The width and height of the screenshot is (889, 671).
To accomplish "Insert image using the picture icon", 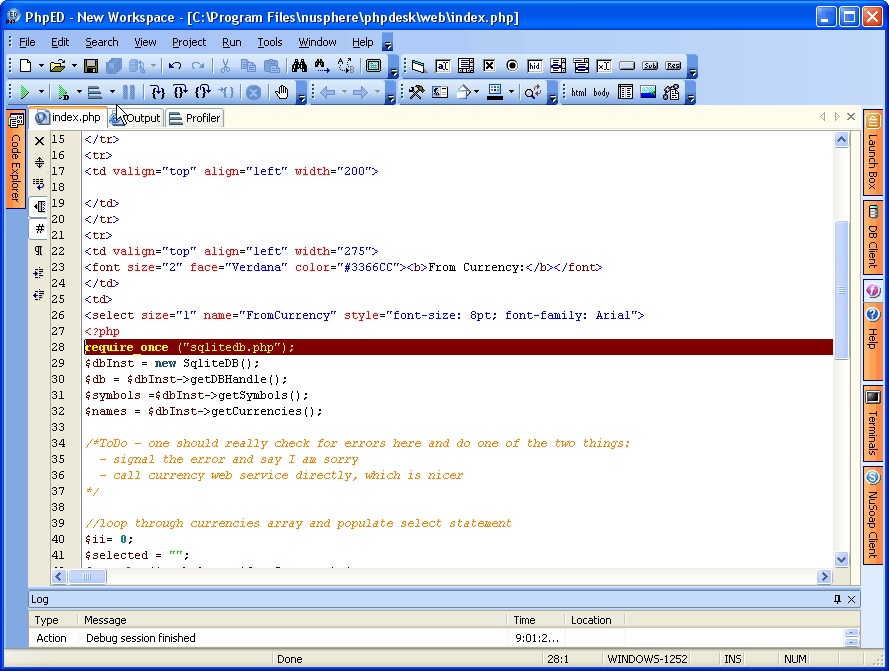I will click(x=648, y=92).
